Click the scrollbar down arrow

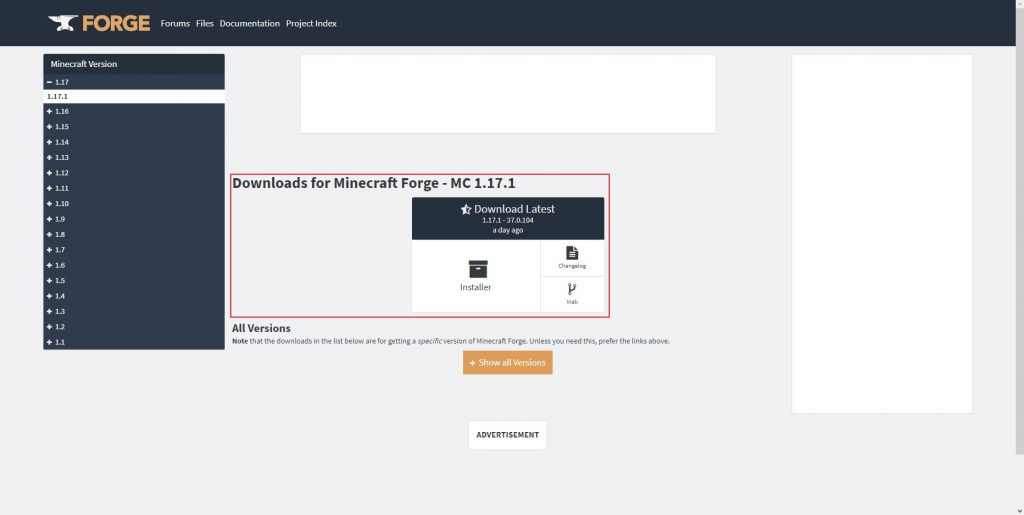click(1019, 510)
